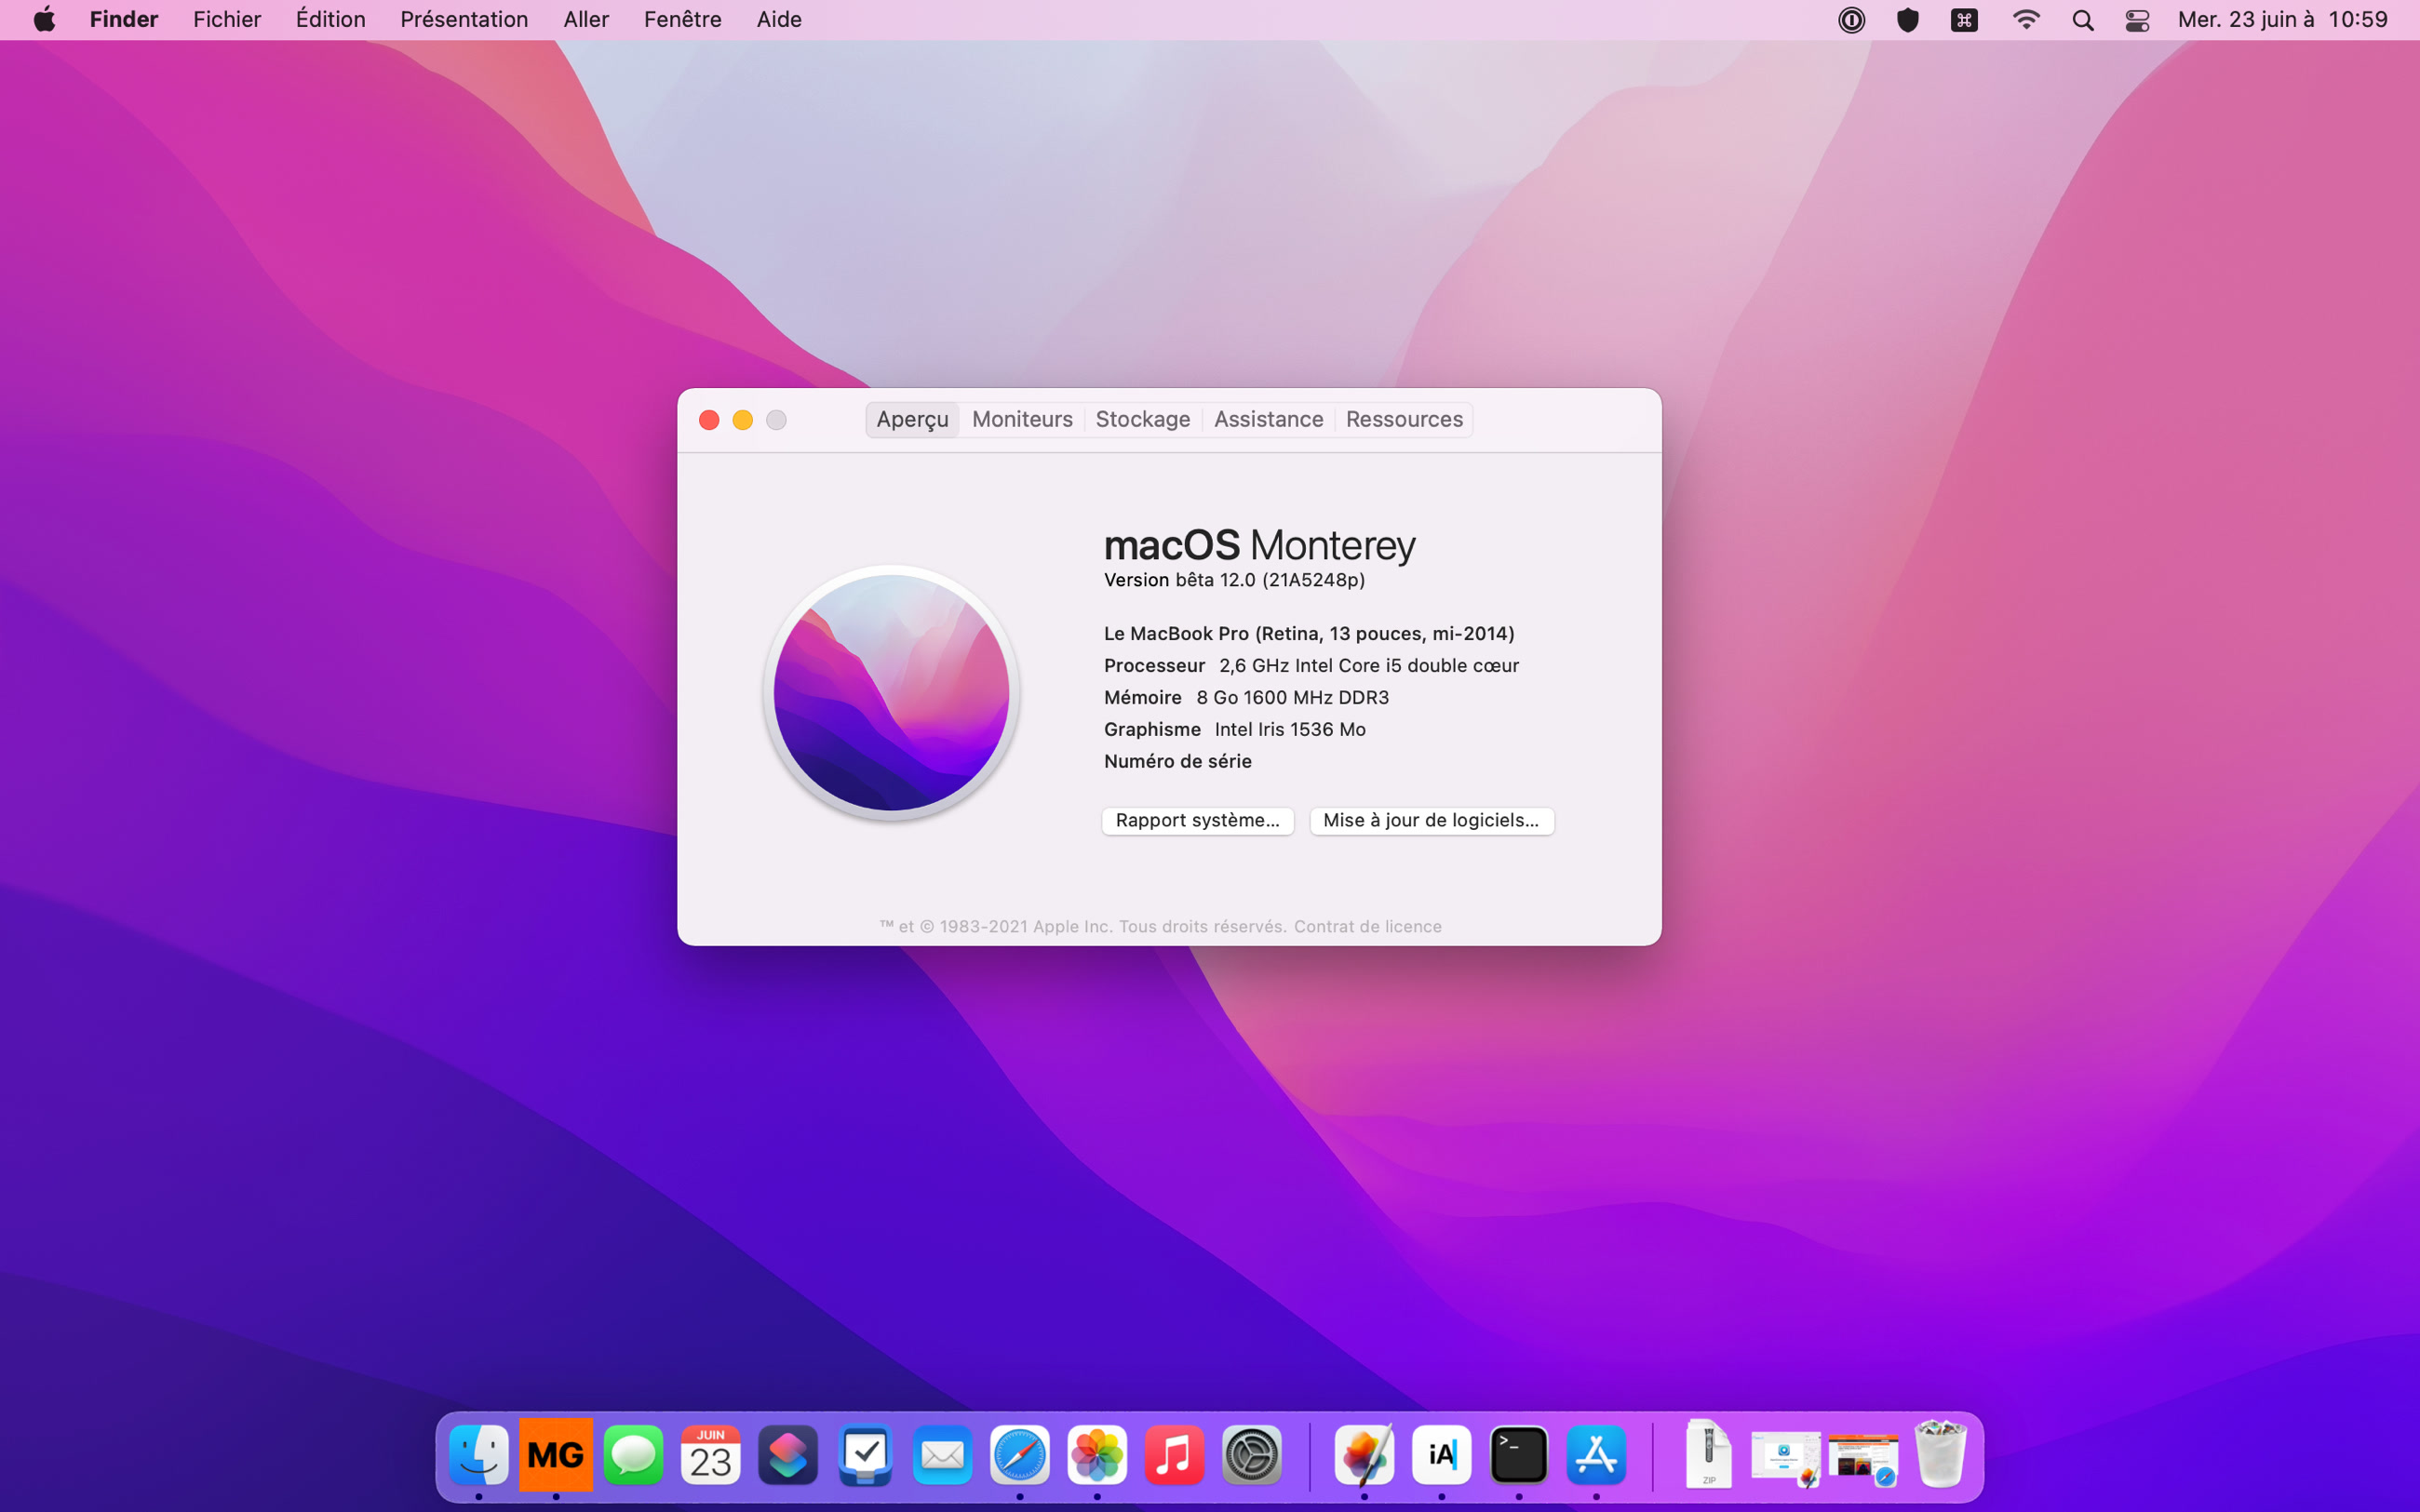Viewport: 2420px width, 1512px height.
Task: Open Spotlight search from the menu bar
Action: tap(2081, 19)
